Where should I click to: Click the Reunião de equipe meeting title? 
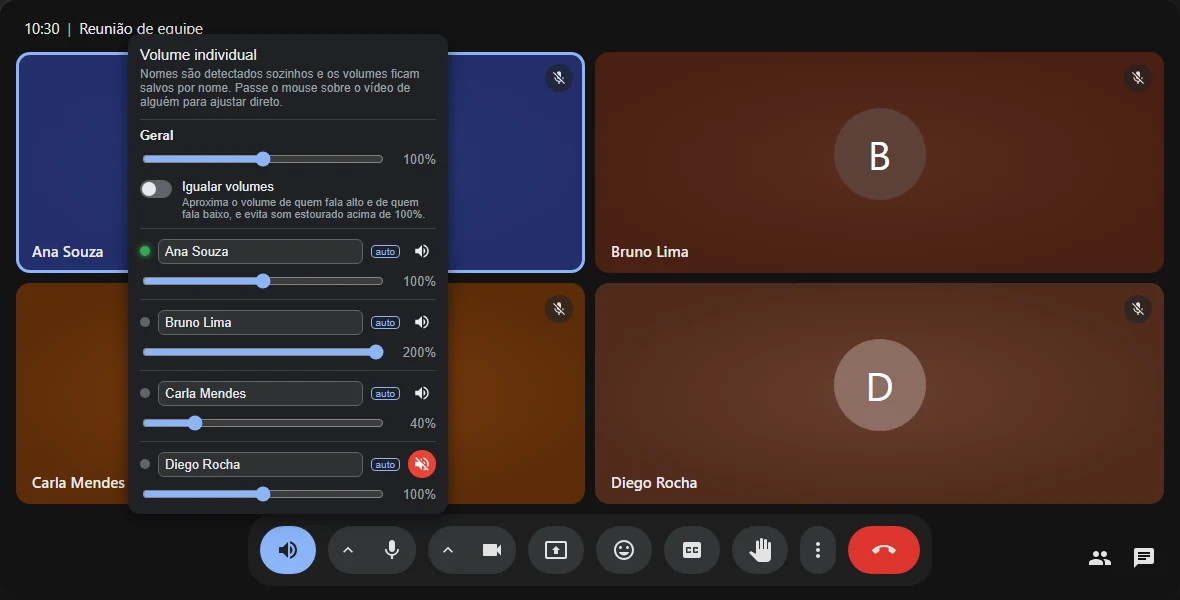click(141, 29)
